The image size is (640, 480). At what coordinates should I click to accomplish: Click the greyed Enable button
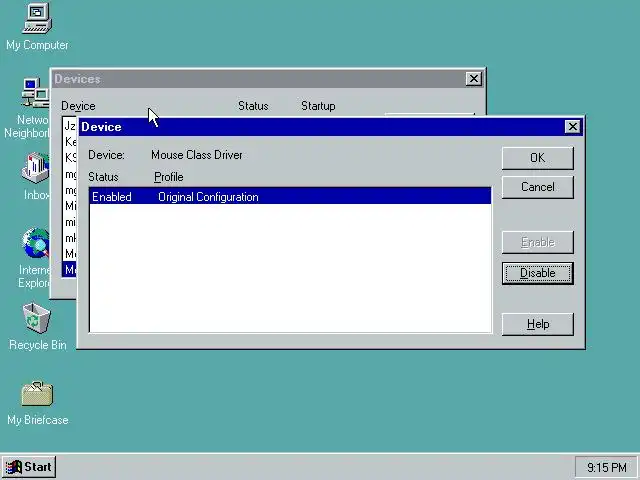(x=538, y=242)
